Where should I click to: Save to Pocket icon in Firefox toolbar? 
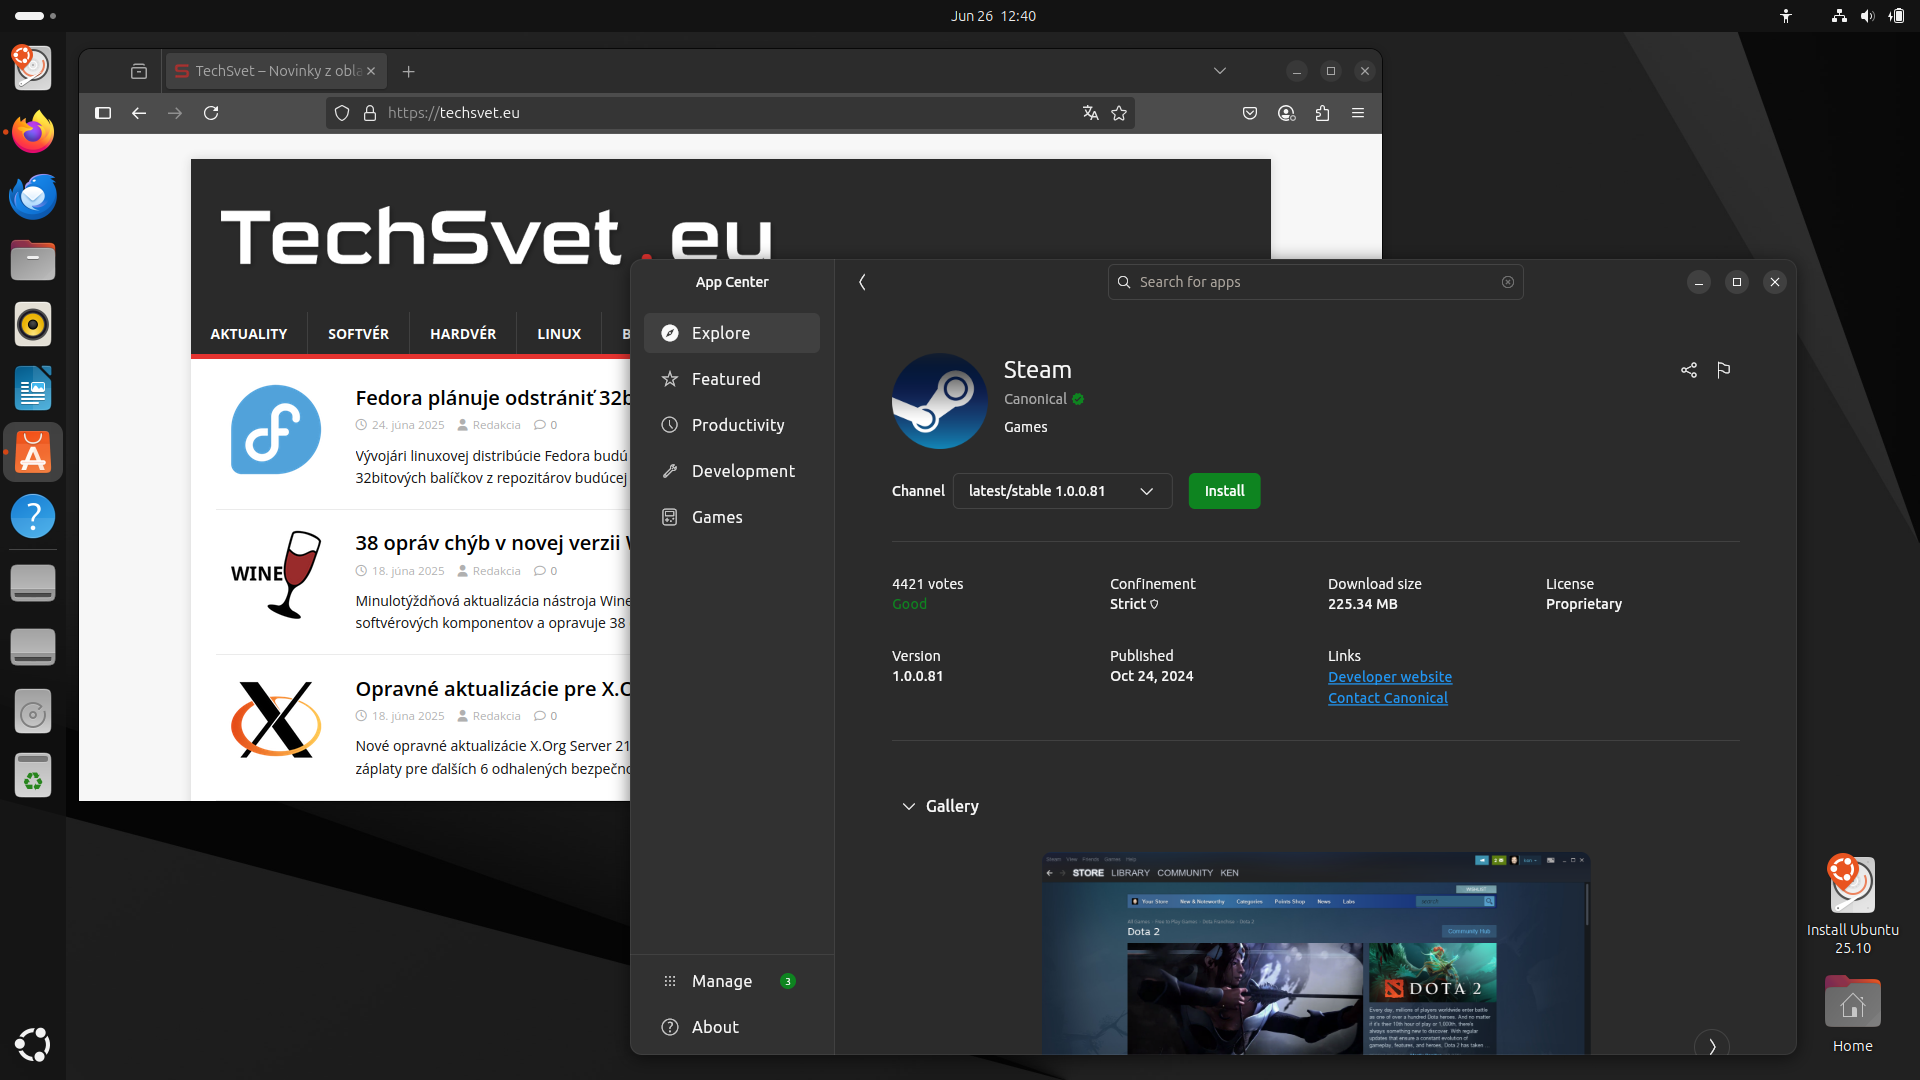point(1250,113)
